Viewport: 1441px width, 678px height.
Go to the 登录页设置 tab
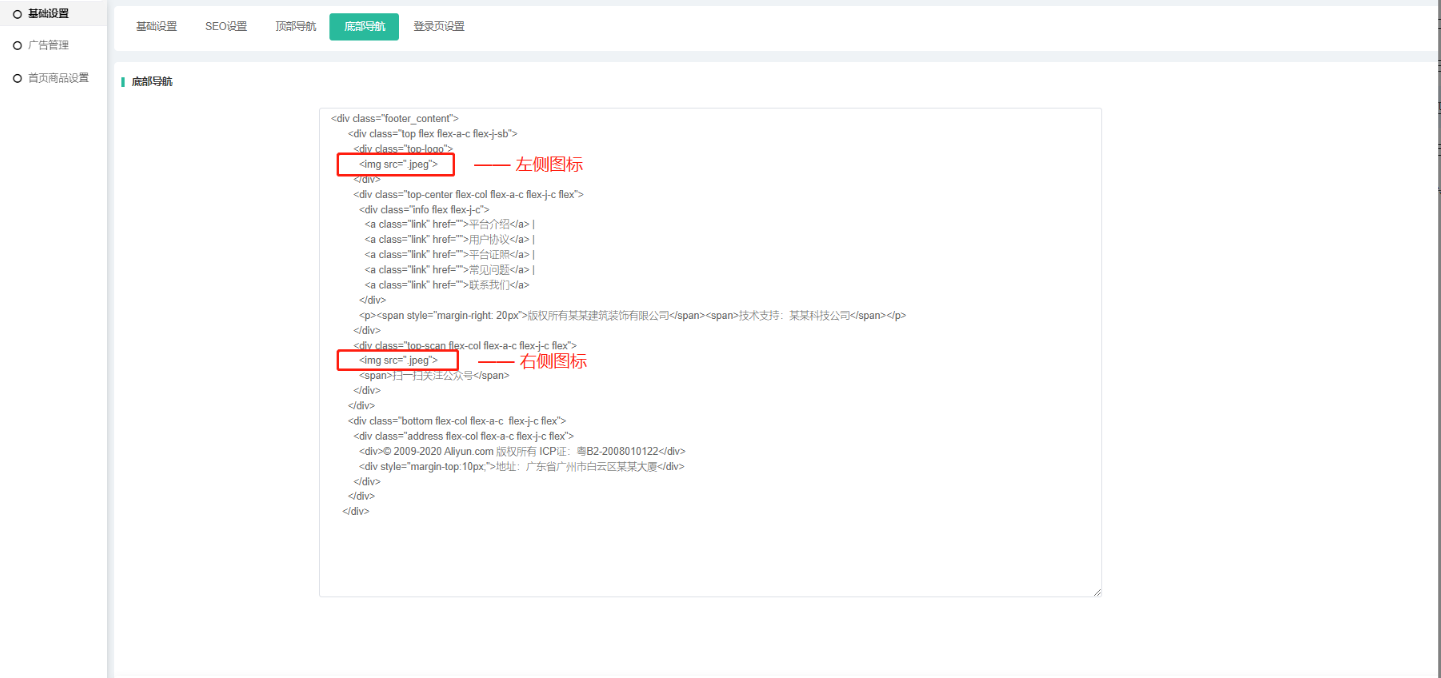tap(439, 27)
